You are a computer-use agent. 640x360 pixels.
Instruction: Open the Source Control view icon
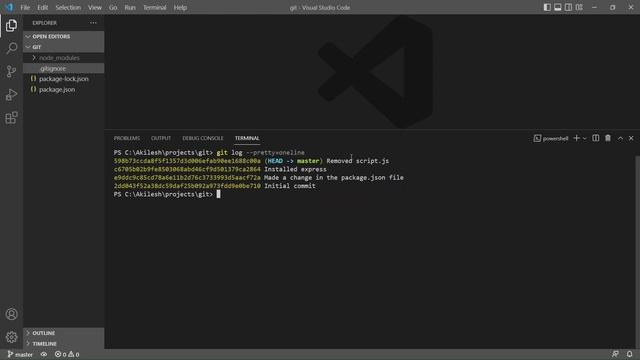(x=11, y=71)
